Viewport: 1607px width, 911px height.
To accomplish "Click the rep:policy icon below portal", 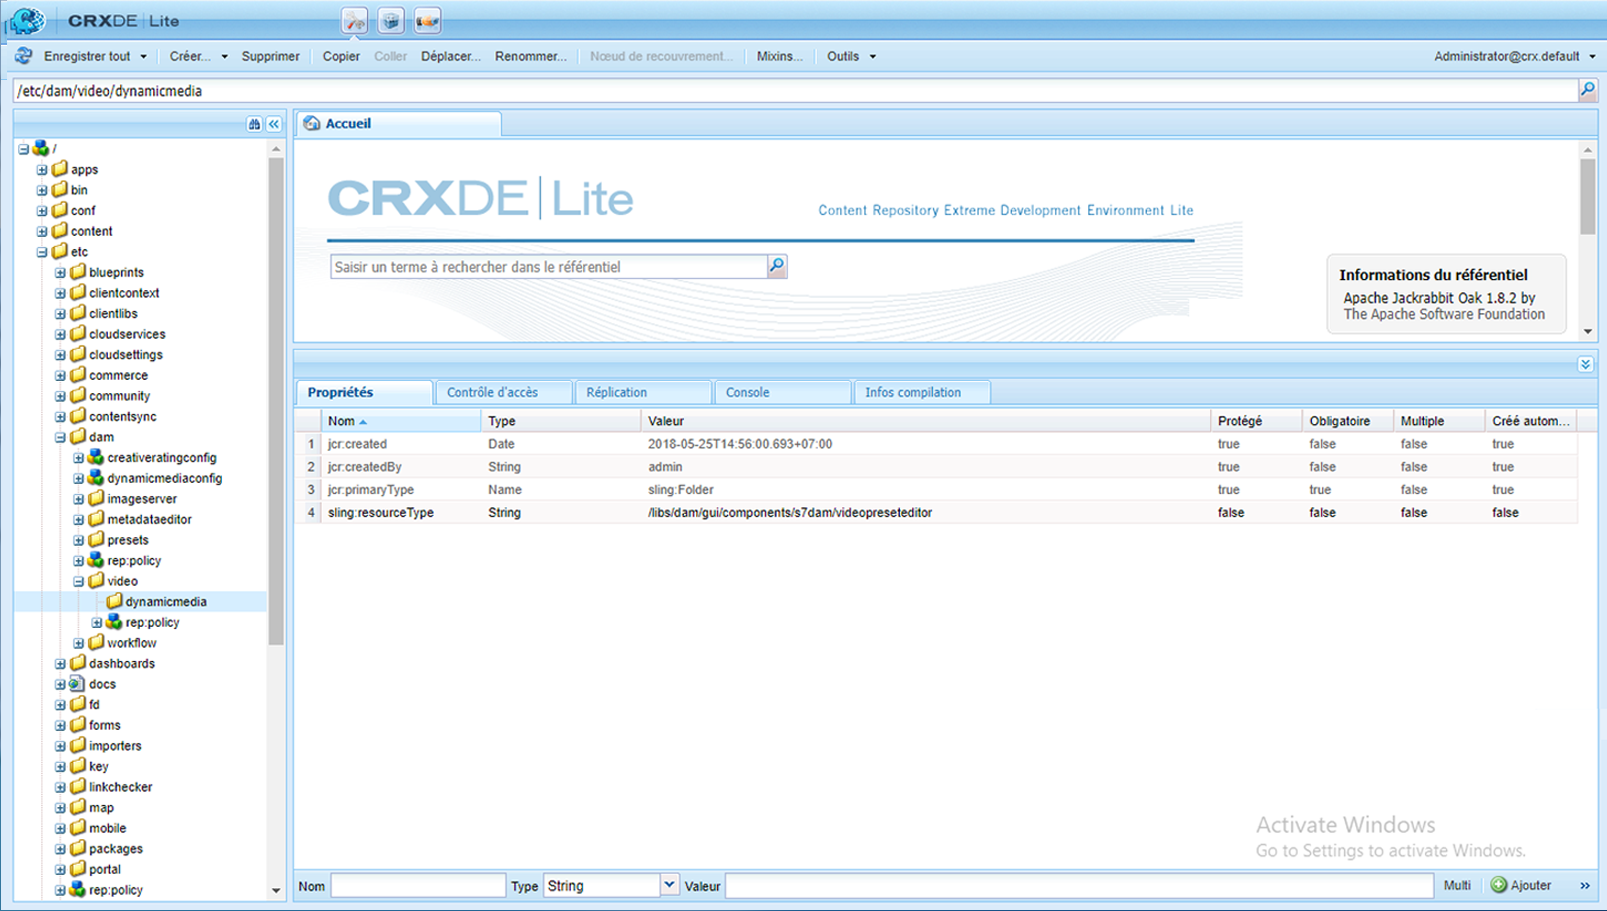I will pos(77,889).
